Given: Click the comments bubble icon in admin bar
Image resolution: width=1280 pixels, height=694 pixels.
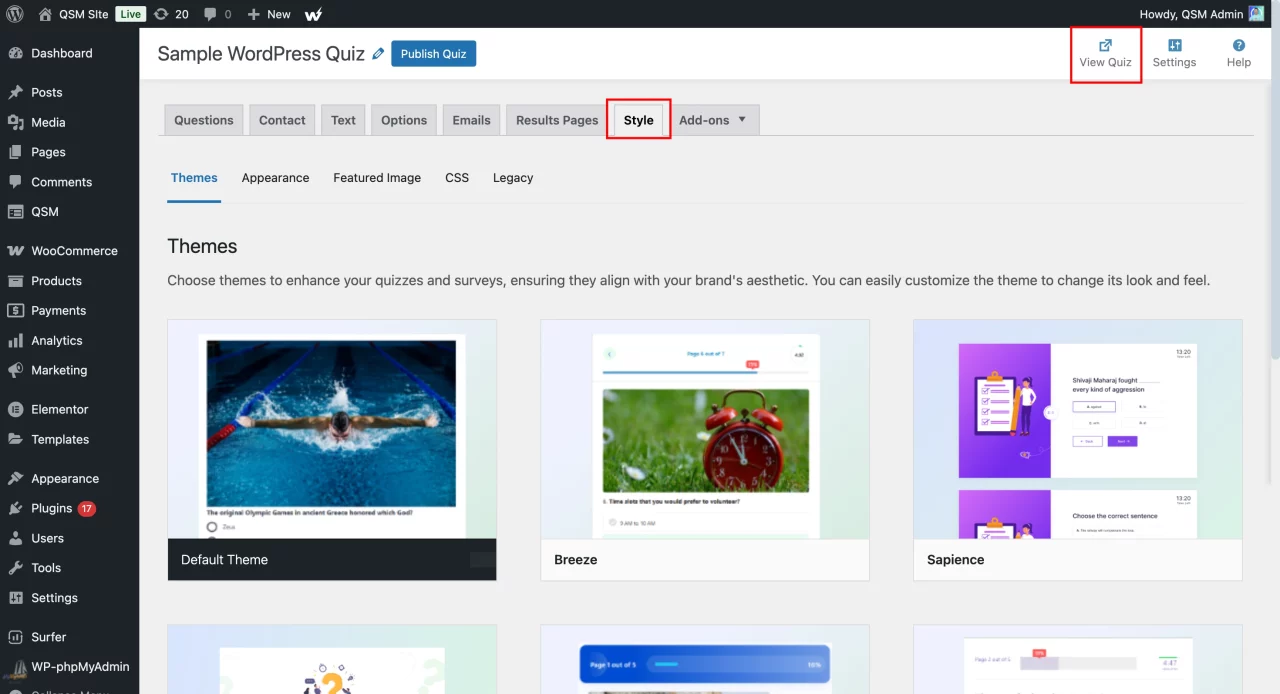Looking at the screenshot, I should tap(217, 14).
